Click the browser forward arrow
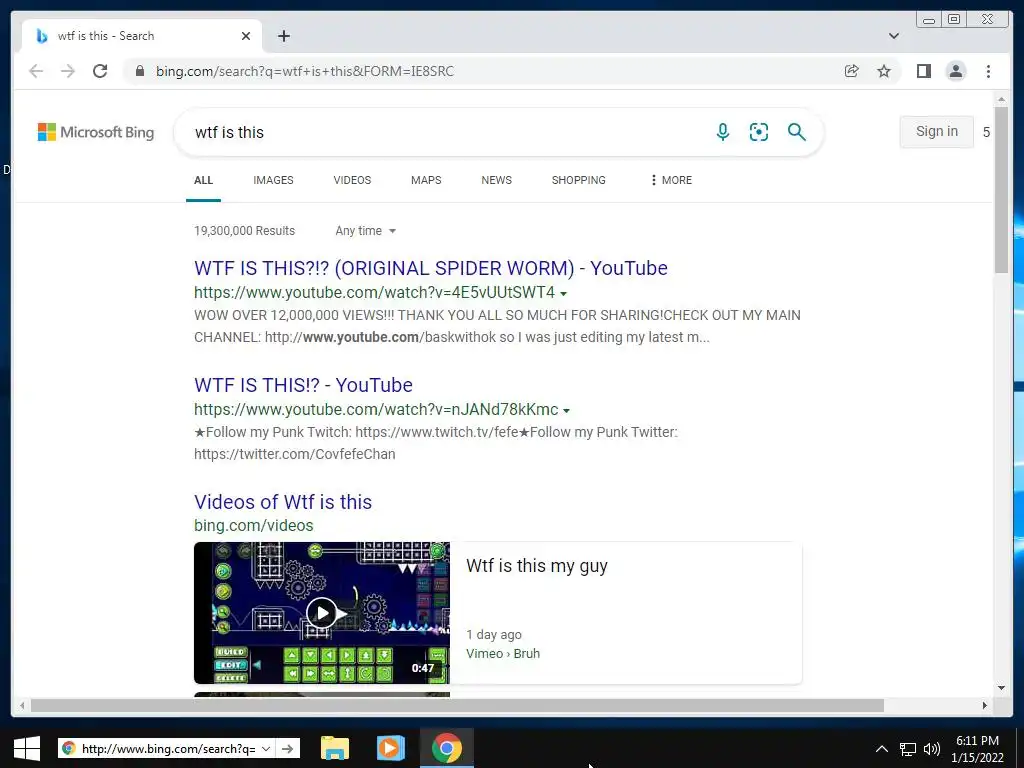The height and width of the screenshot is (768, 1024). click(68, 71)
